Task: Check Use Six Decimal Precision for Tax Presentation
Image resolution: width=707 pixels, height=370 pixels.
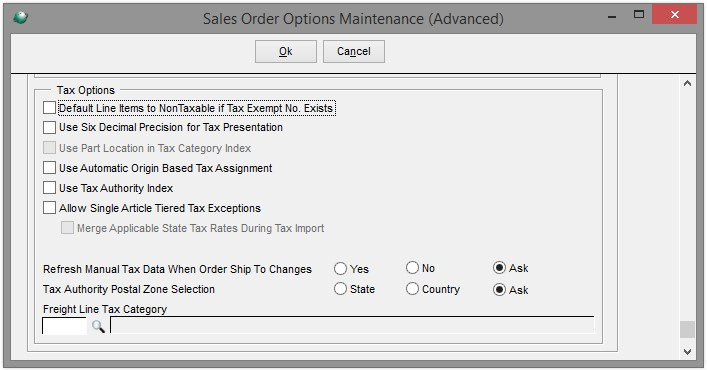Action: 49,128
